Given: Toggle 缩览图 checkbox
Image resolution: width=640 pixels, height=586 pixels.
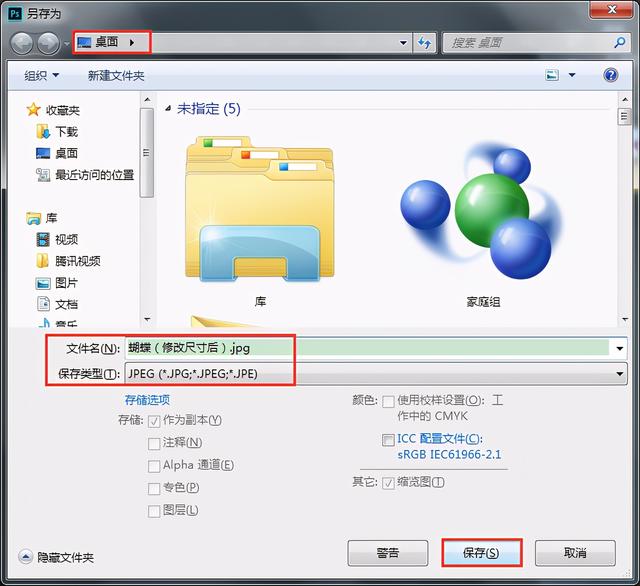Looking at the screenshot, I should click(388, 483).
